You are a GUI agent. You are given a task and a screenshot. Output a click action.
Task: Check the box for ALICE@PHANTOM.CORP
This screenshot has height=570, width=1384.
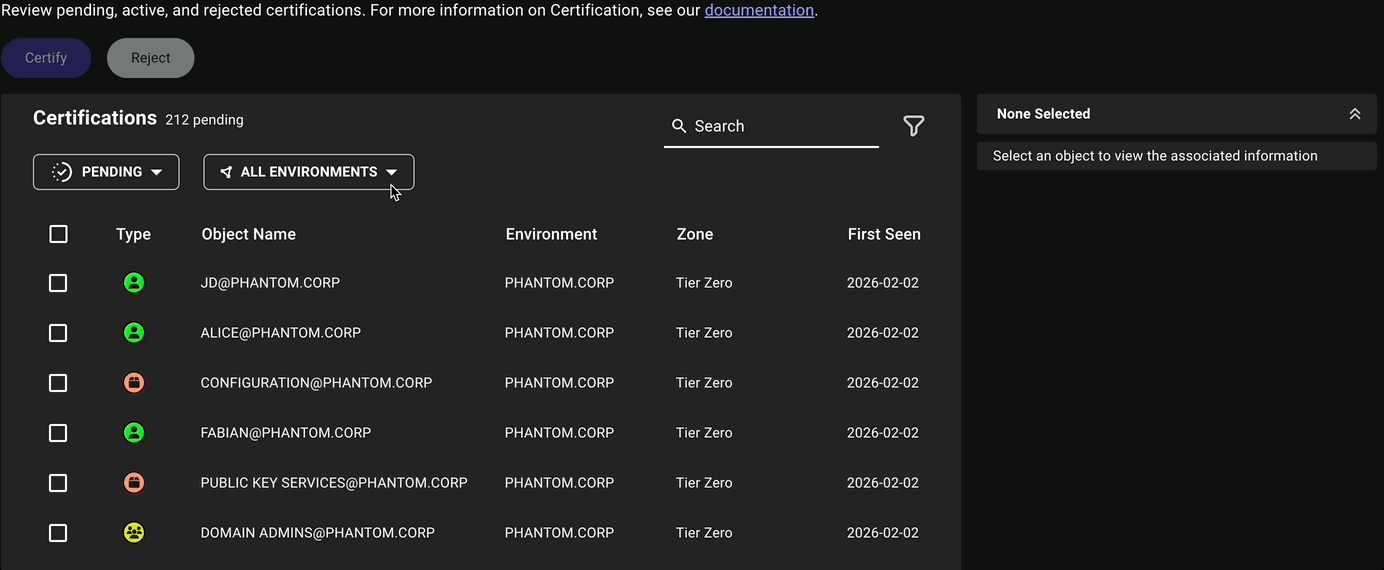click(58, 333)
